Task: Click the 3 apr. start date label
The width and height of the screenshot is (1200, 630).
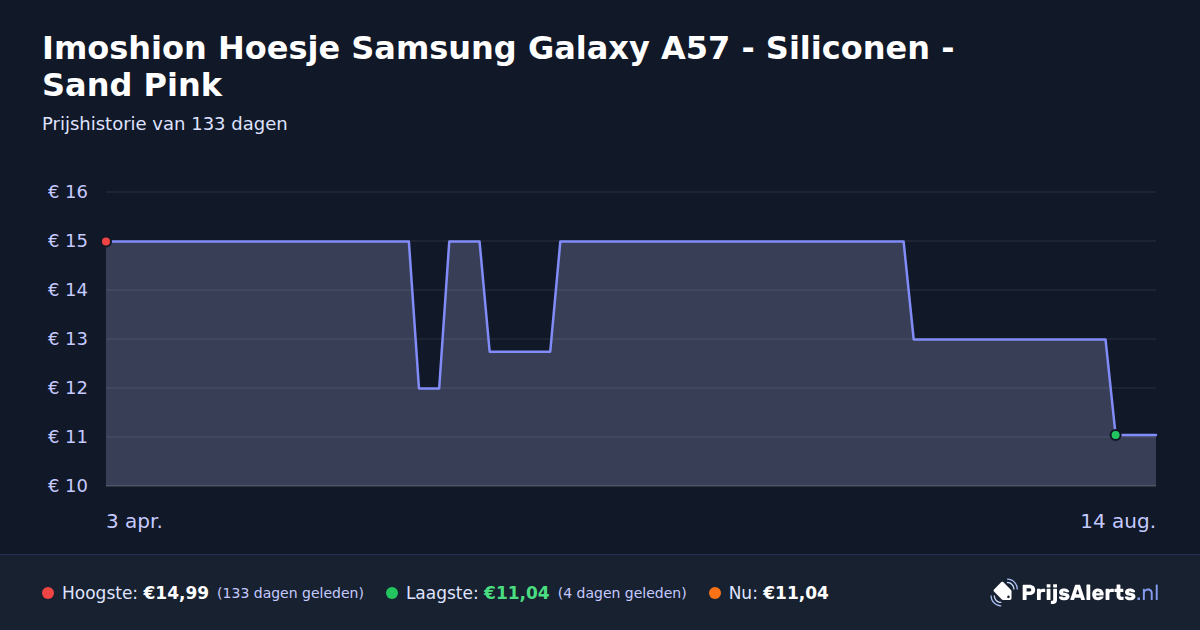Action: click(x=134, y=521)
